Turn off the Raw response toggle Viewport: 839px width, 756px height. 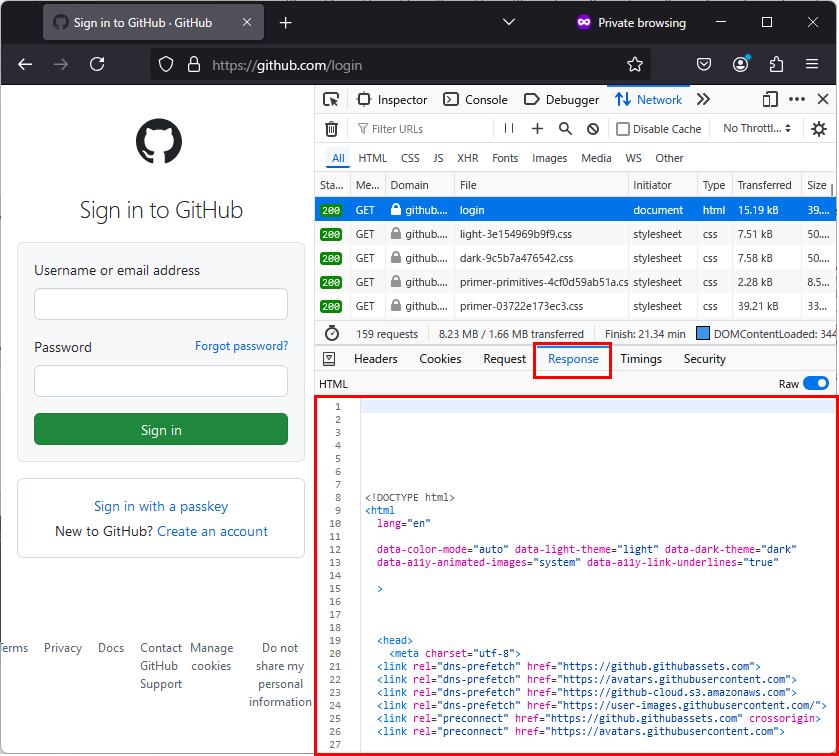coord(815,384)
